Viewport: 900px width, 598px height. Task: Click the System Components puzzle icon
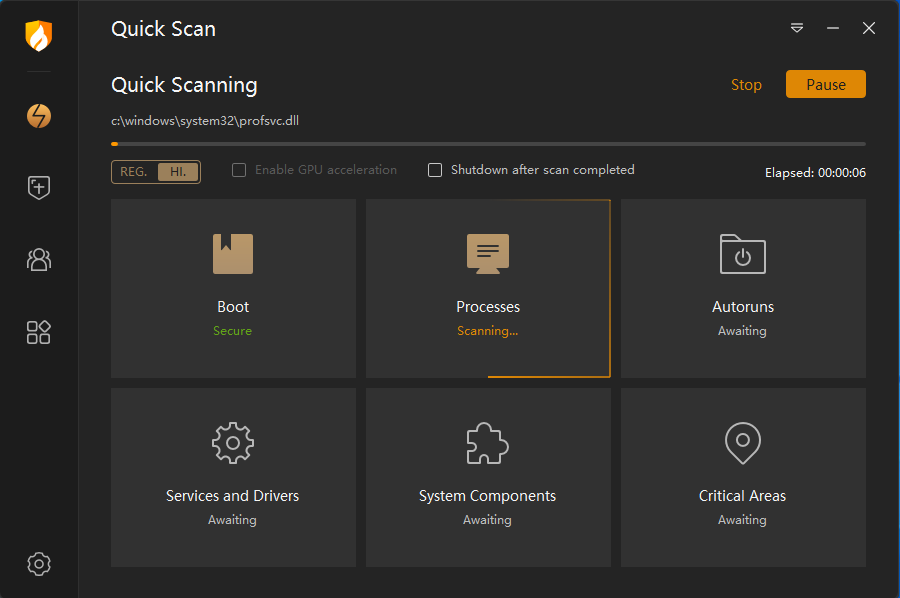point(488,443)
